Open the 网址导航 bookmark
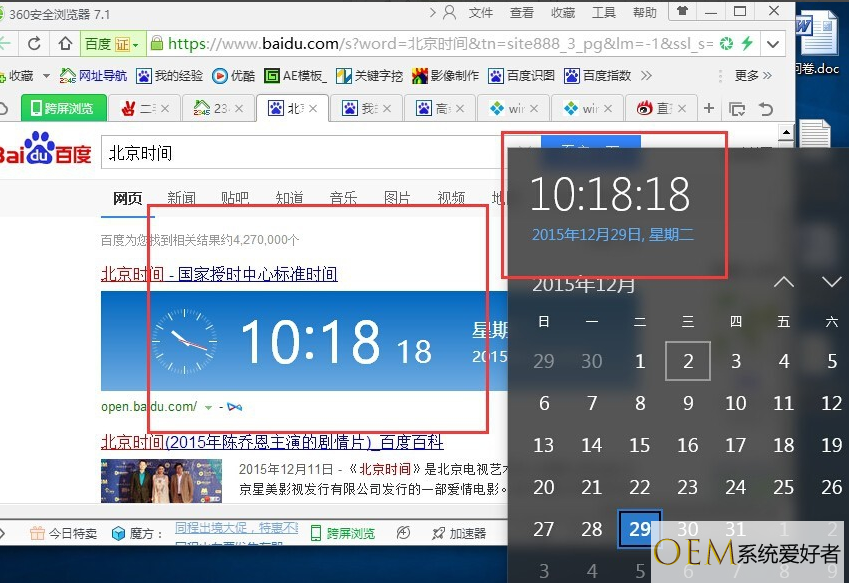The width and height of the screenshot is (849, 583). [x=93, y=76]
